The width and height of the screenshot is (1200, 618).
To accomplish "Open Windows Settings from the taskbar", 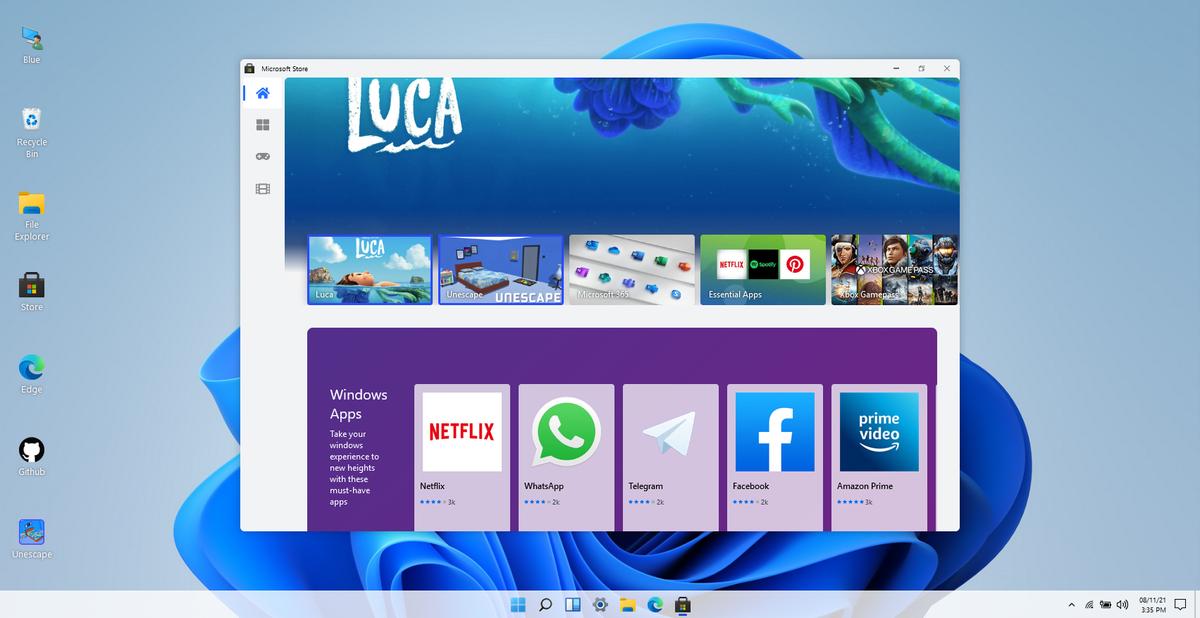I will (x=600, y=605).
